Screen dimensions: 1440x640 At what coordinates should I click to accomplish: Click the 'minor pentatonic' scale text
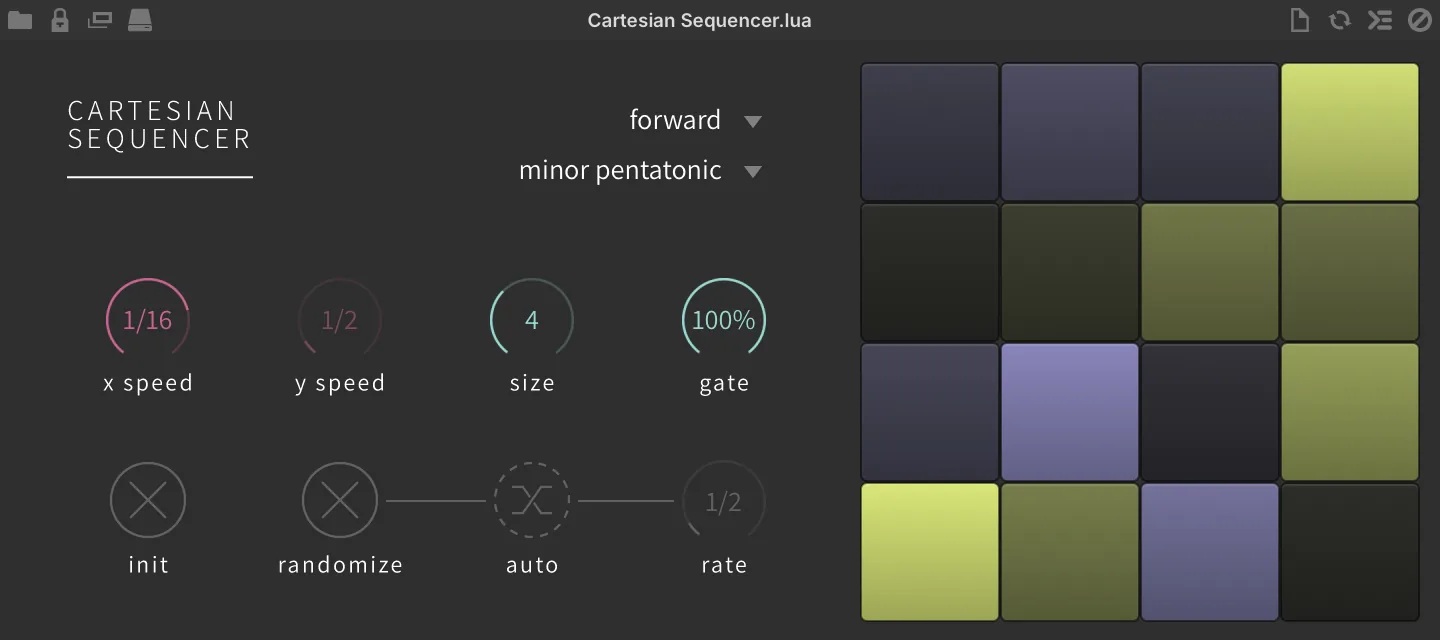click(x=620, y=170)
